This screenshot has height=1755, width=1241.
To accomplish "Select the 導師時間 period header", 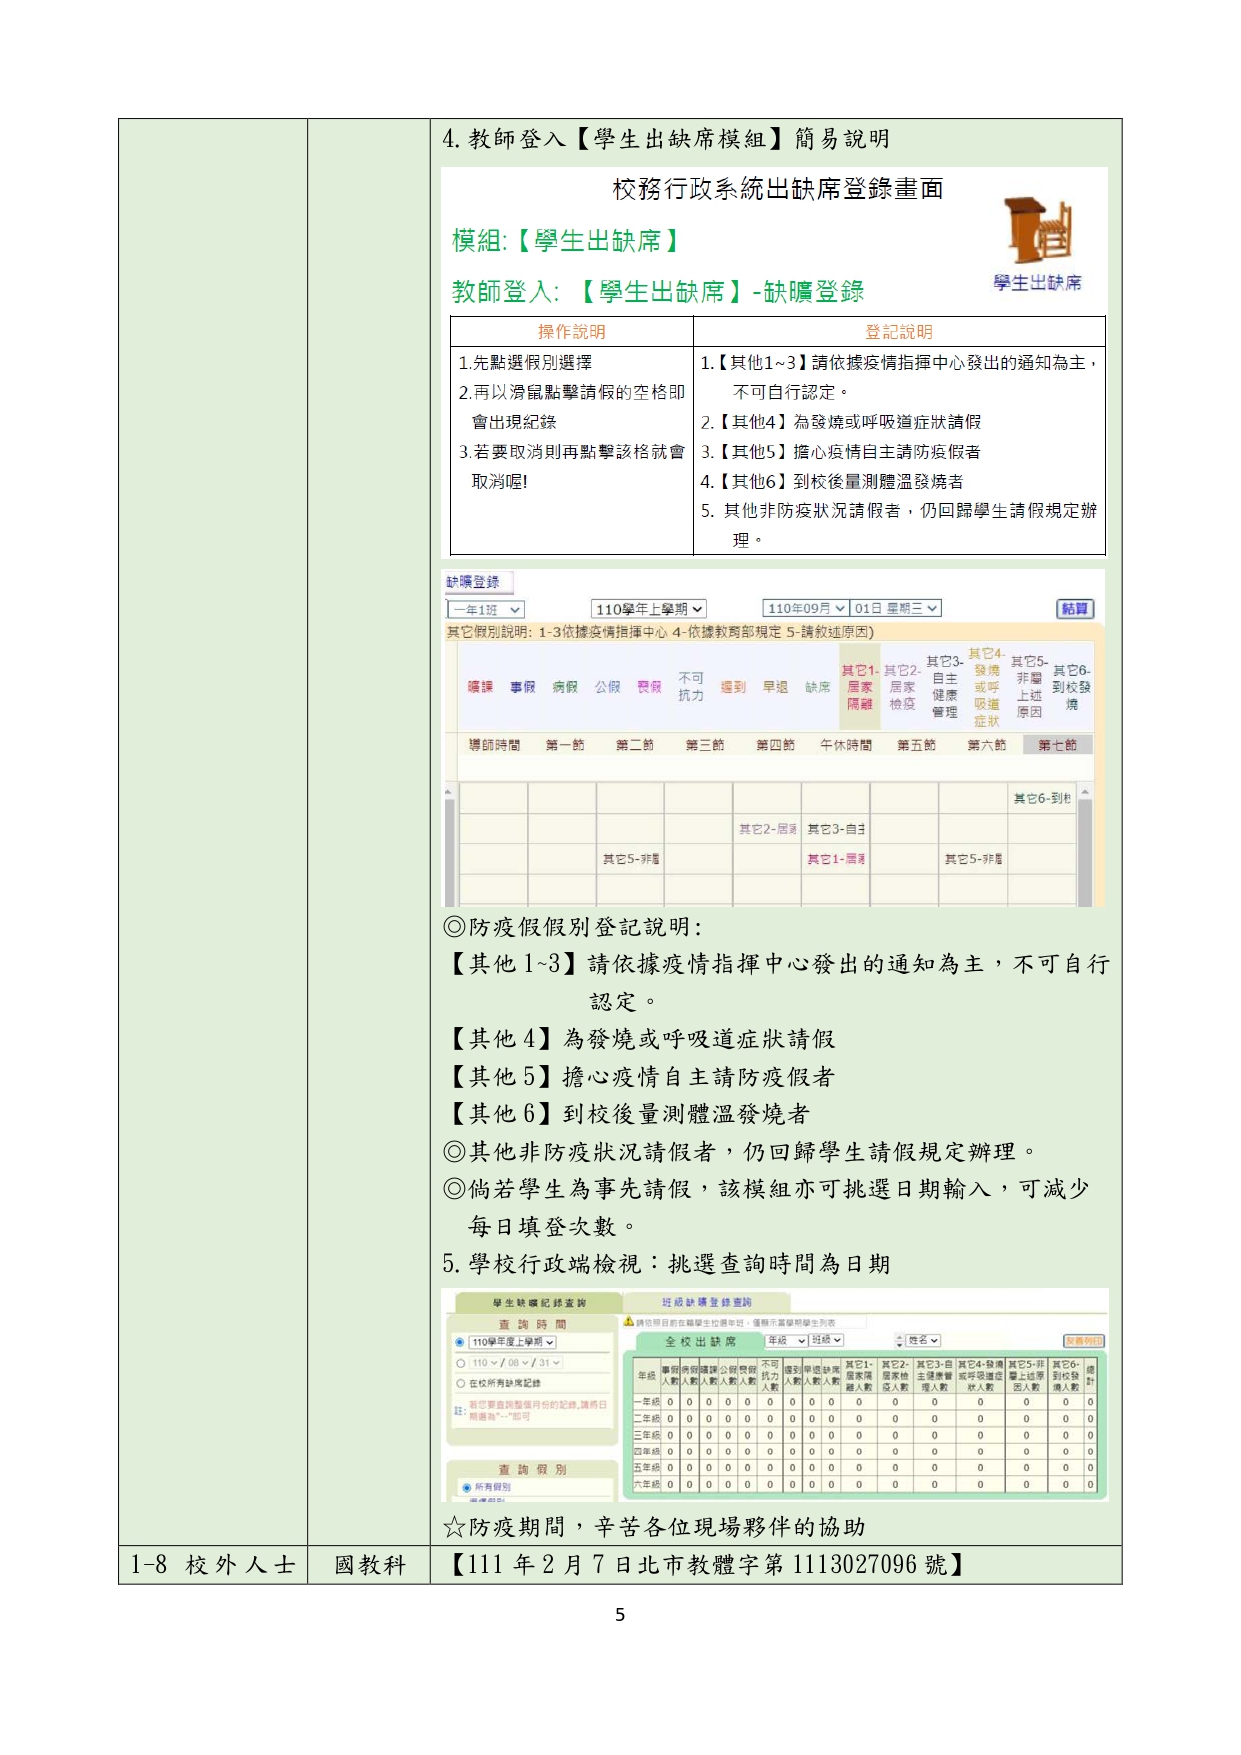I will point(494,745).
